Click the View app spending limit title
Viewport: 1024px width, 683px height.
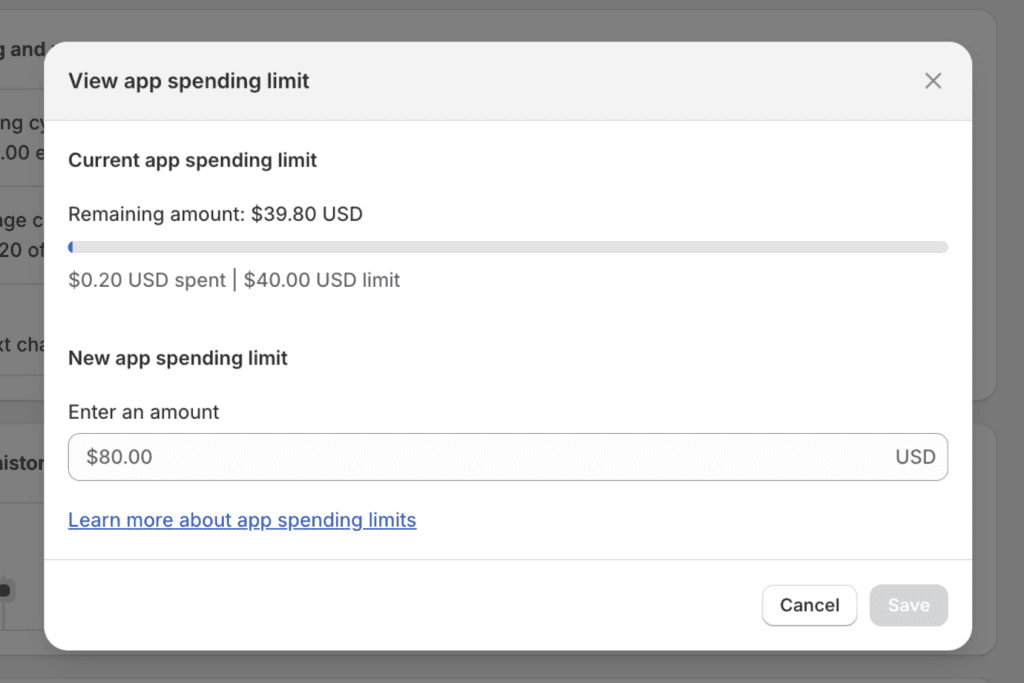click(189, 81)
